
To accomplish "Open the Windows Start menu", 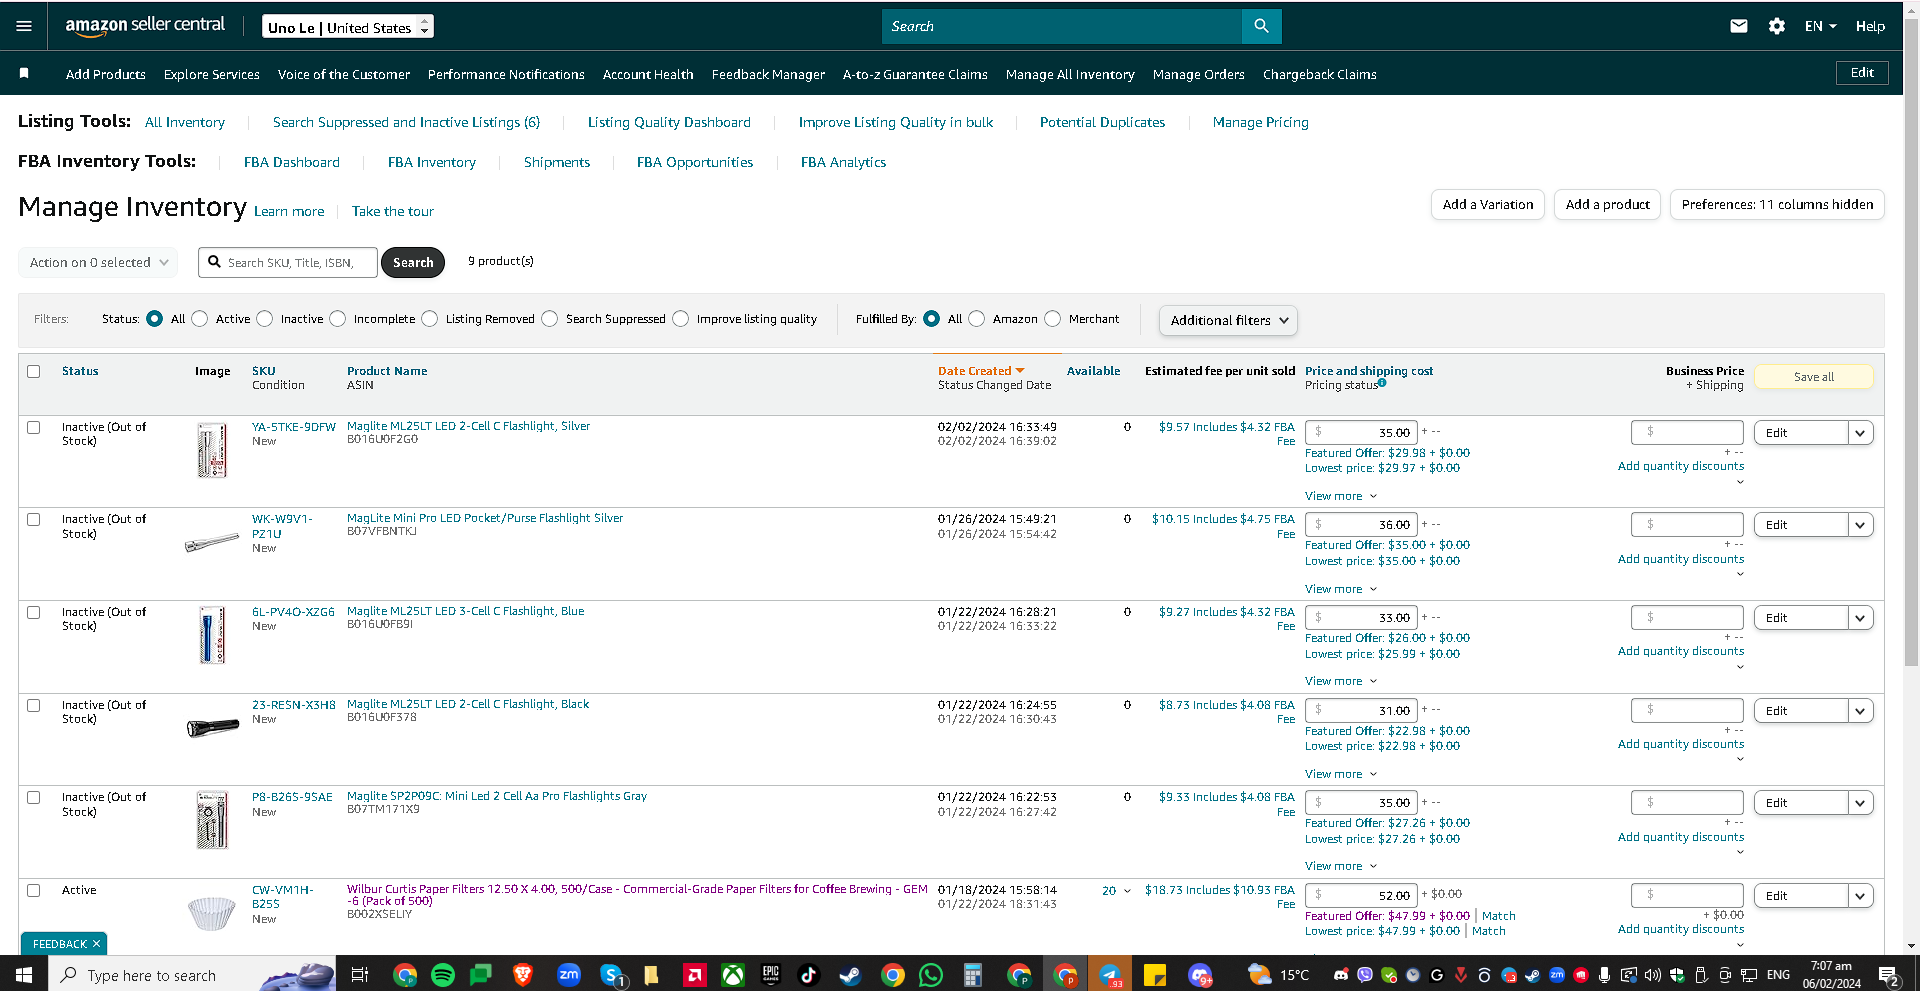I will [24, 975].
